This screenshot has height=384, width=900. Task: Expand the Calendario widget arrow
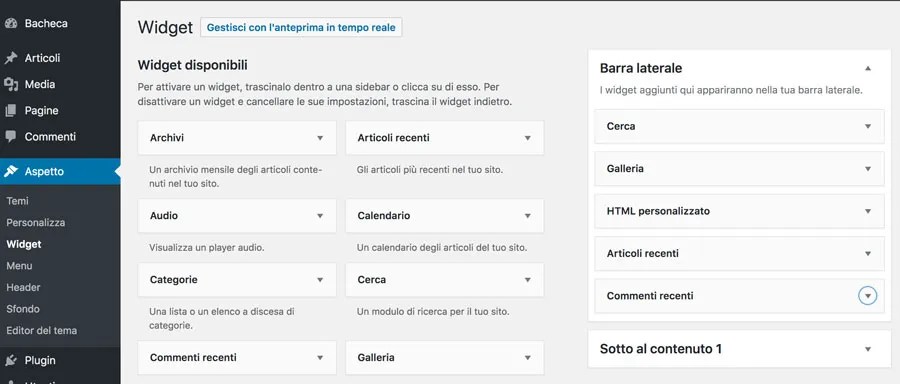[x=527, y=216]
